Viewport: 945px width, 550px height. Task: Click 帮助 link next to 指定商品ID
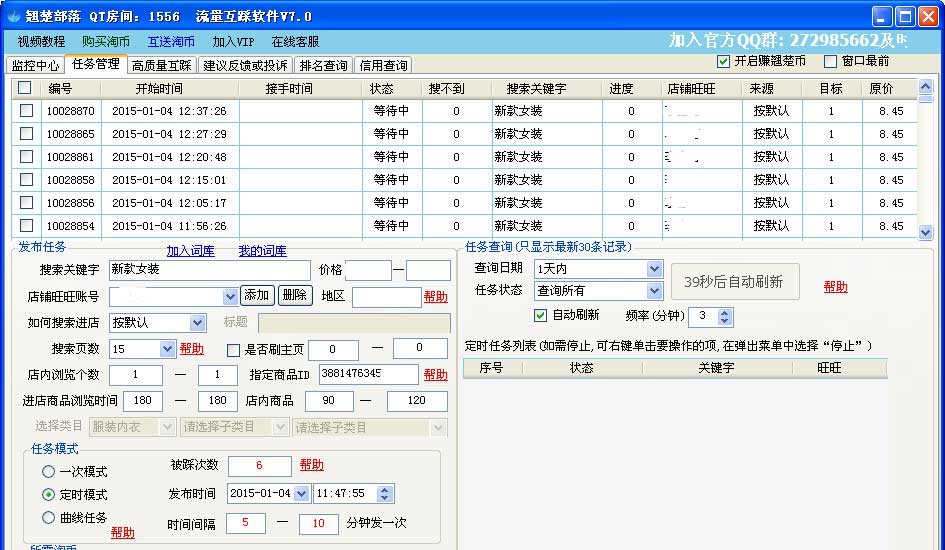(435, 375)
